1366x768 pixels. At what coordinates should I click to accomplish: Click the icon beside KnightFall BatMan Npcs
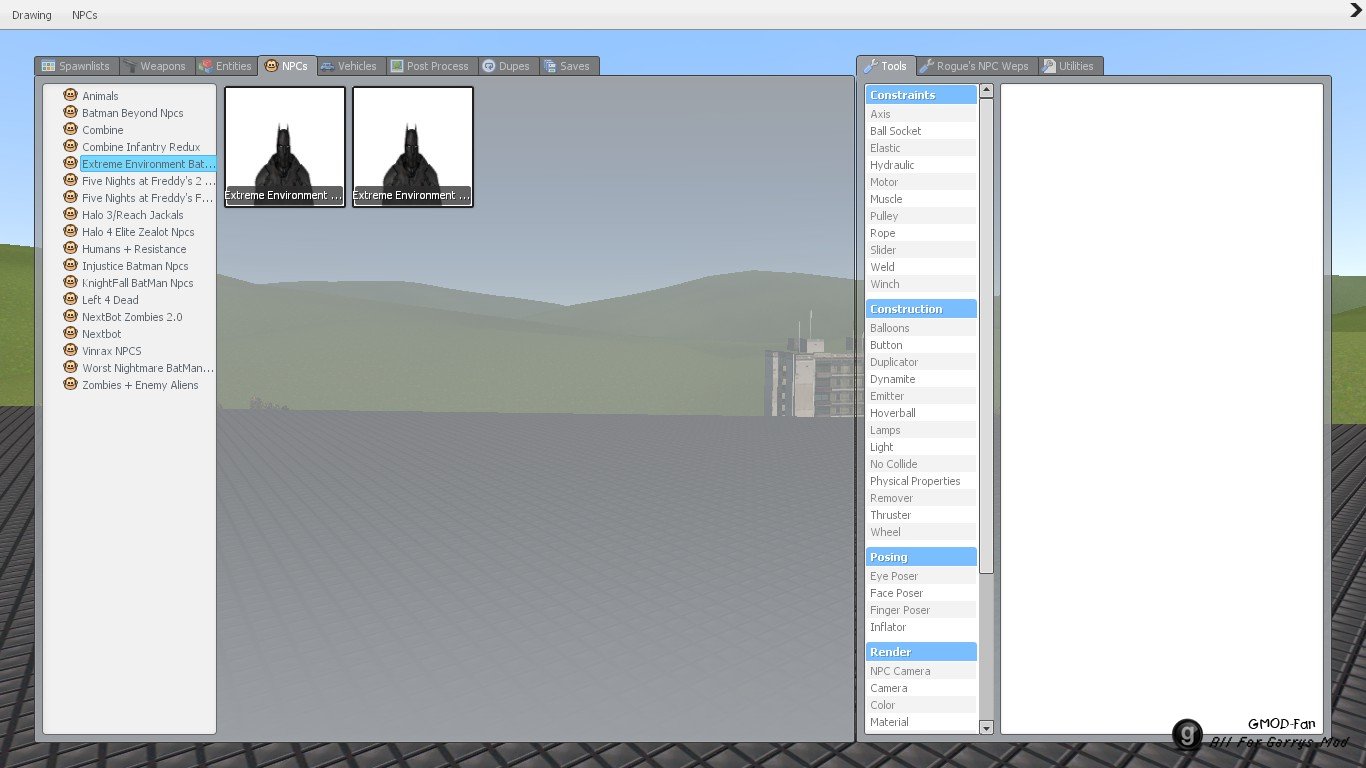pyautogui.click(x=71, y=282)
